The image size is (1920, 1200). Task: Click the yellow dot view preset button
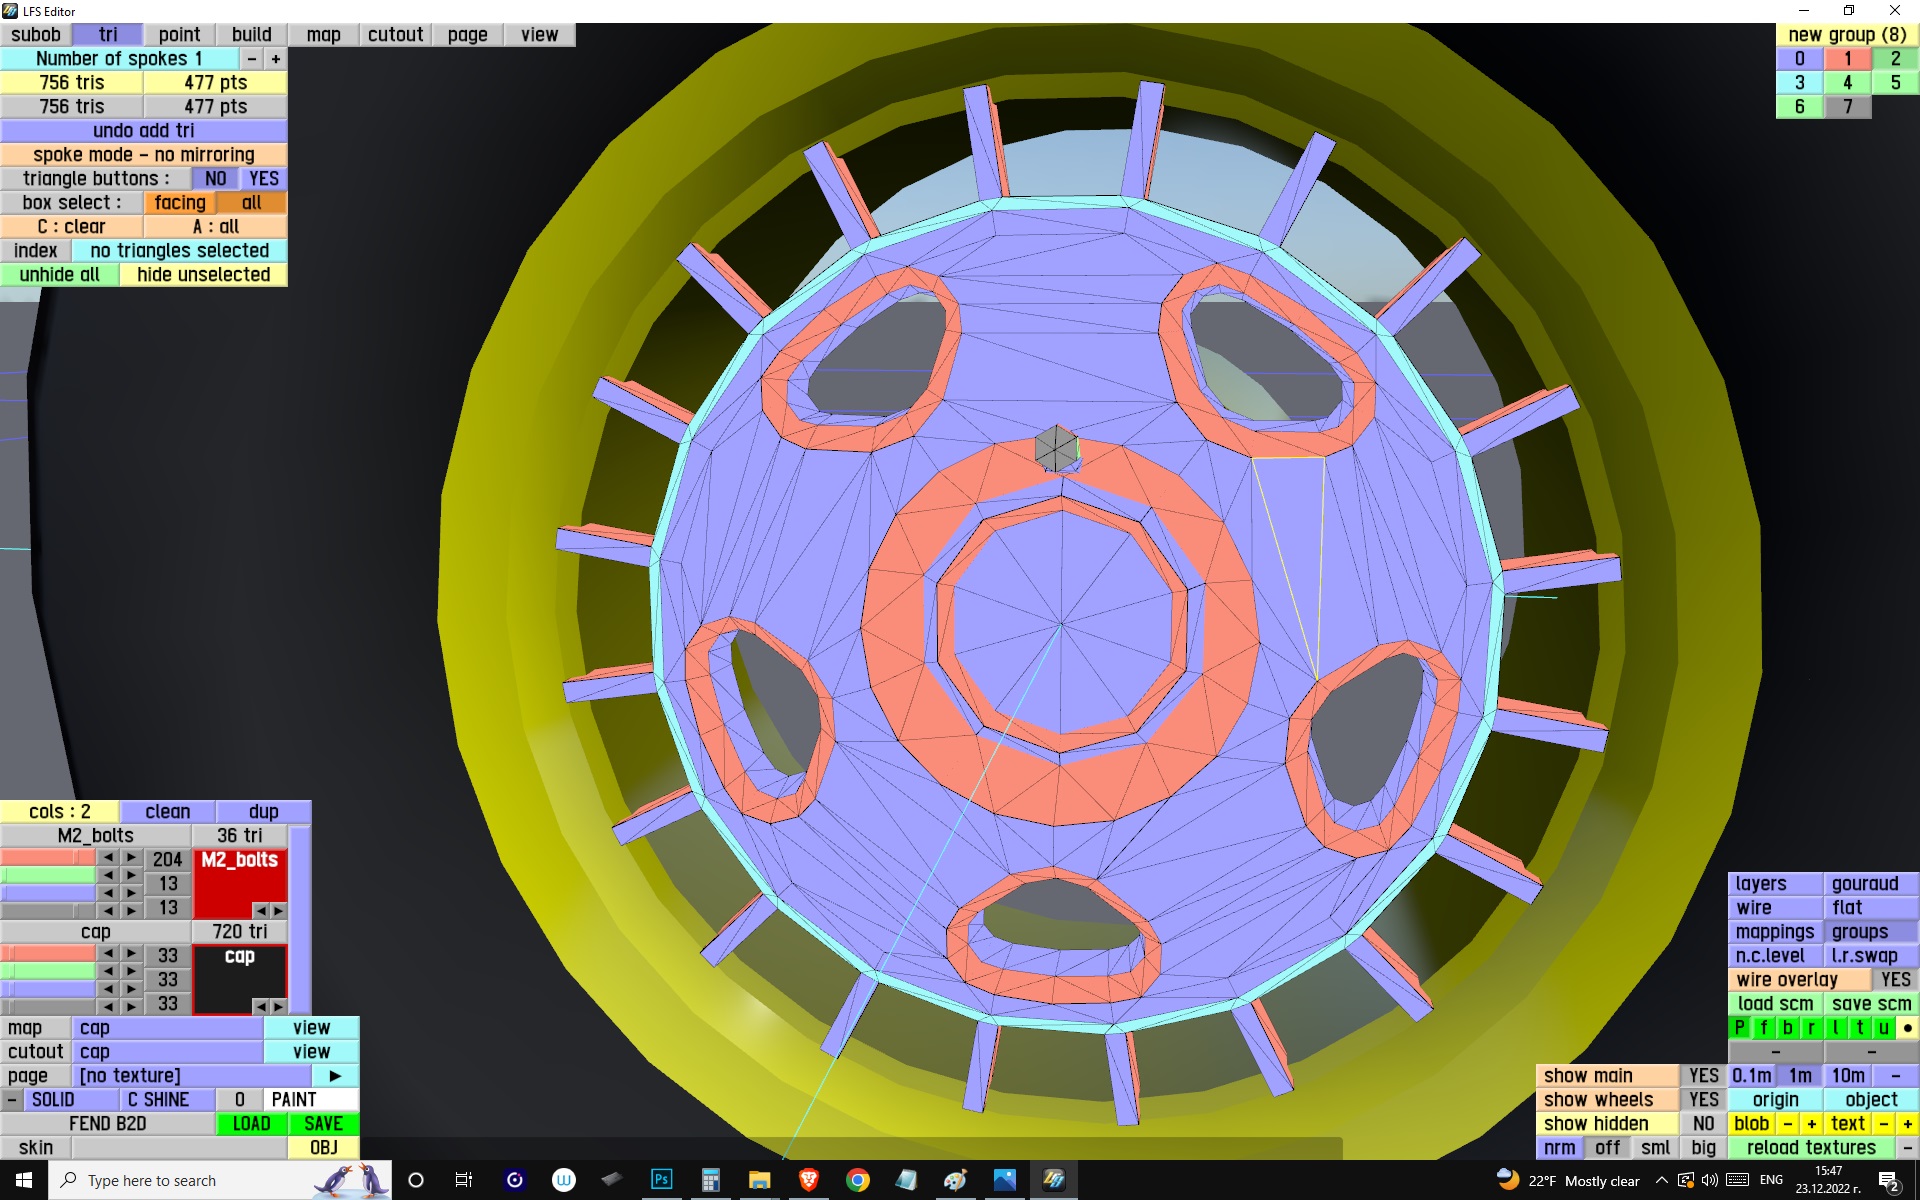click(x=1907, y=1028)
